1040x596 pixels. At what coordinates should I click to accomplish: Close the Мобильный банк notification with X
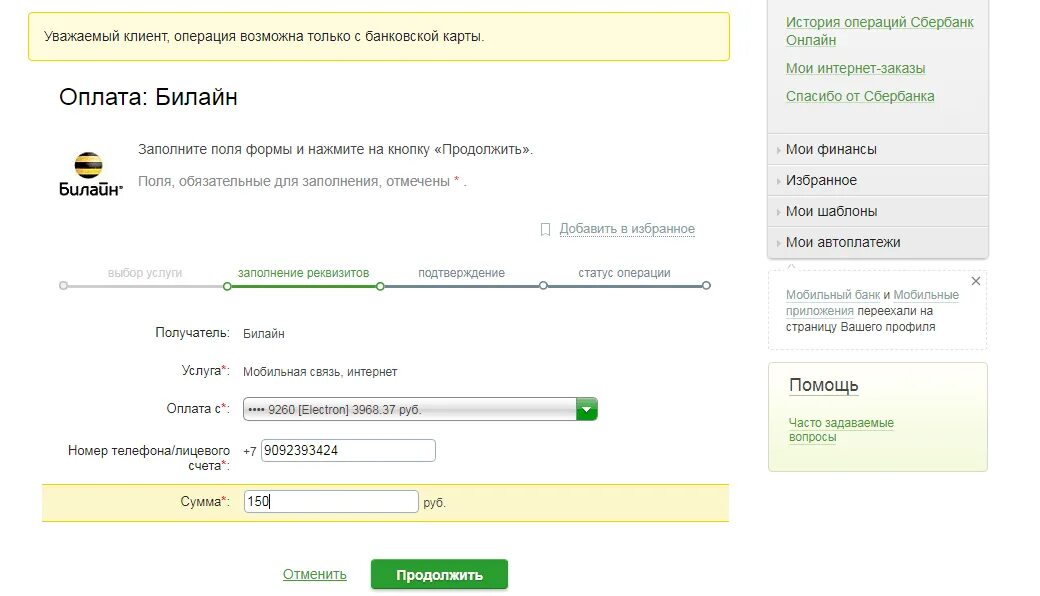coord(976,281)
